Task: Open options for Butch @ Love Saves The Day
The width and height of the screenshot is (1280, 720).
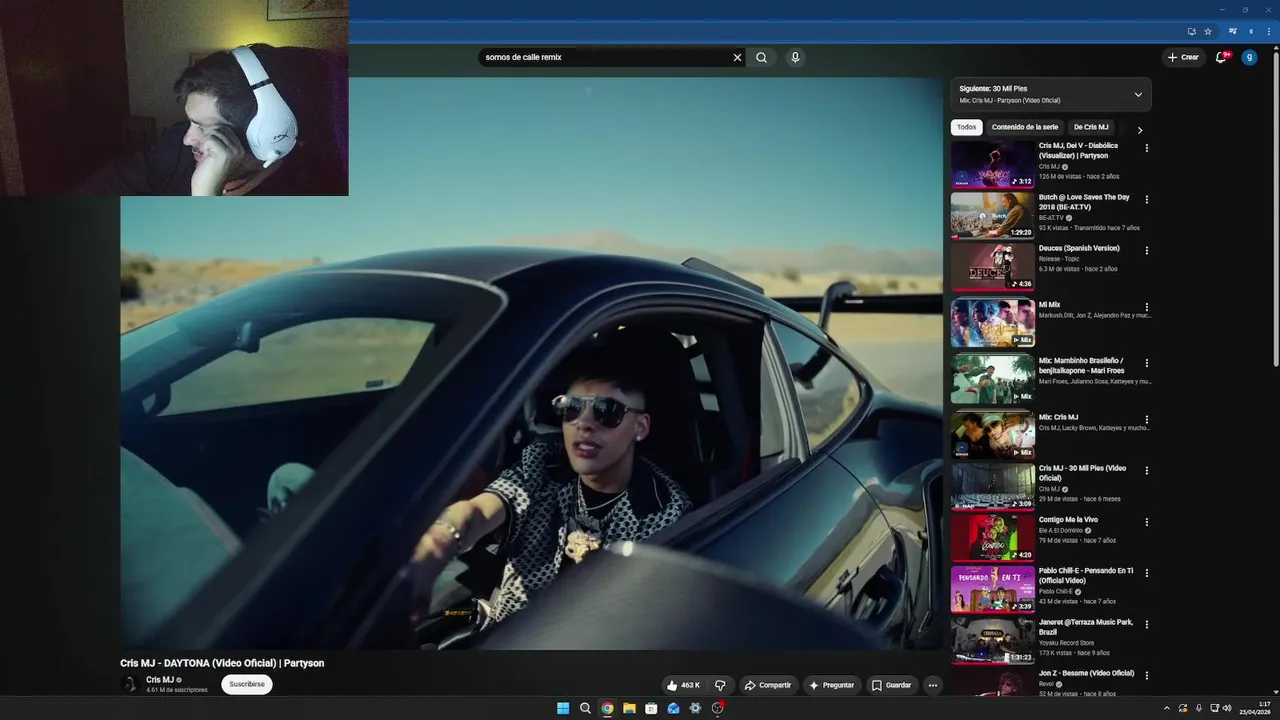Action: pos(1147,200)
